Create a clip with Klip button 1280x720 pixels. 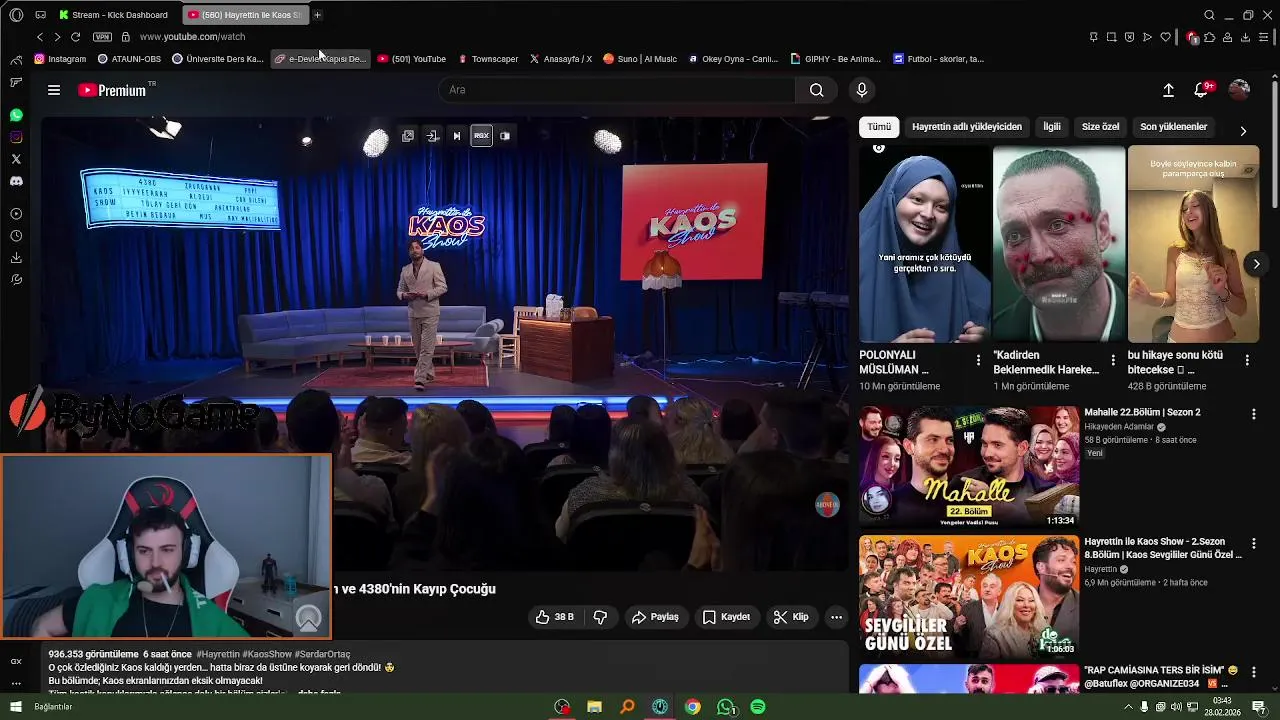pyautogui.click(x=791, y=617)
